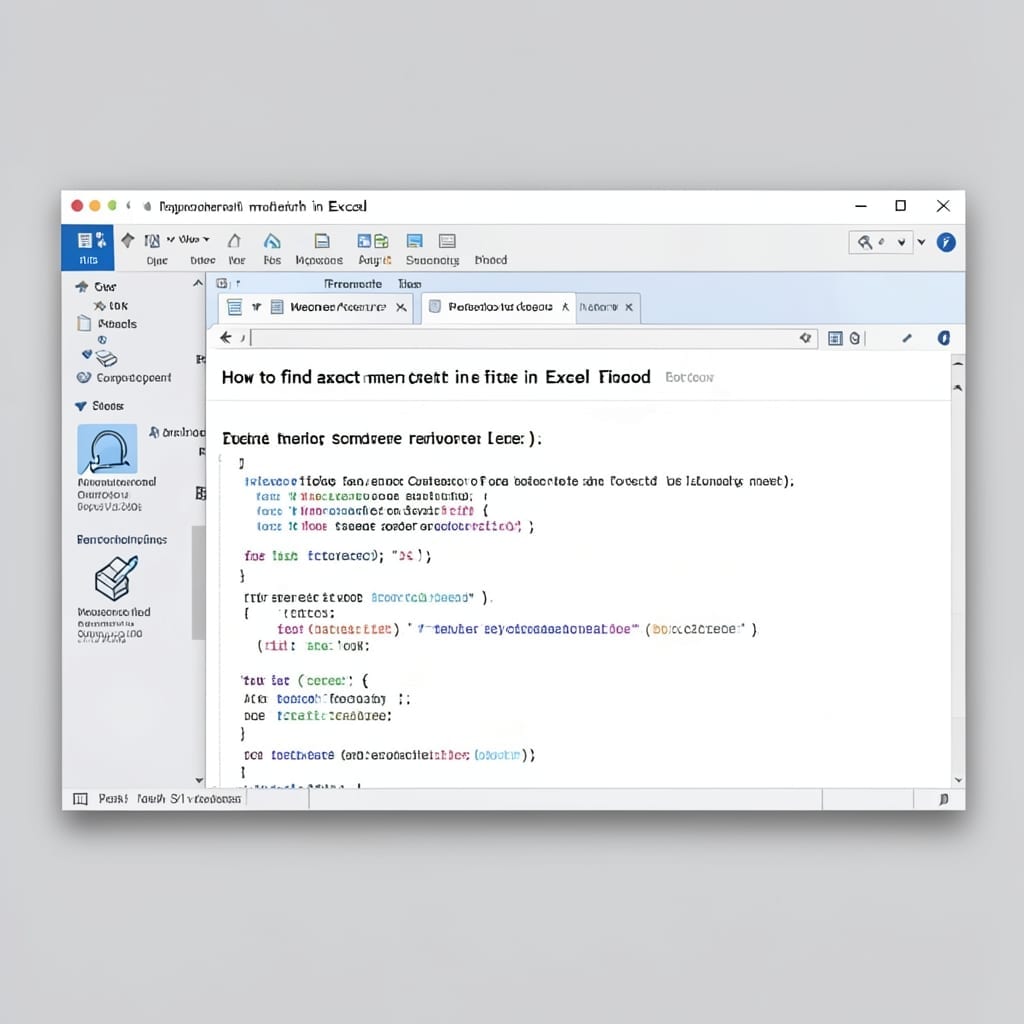The image size is (1024, 1024).
Task: Select the blue house icon in the ribbon
Action: point(272,241)
